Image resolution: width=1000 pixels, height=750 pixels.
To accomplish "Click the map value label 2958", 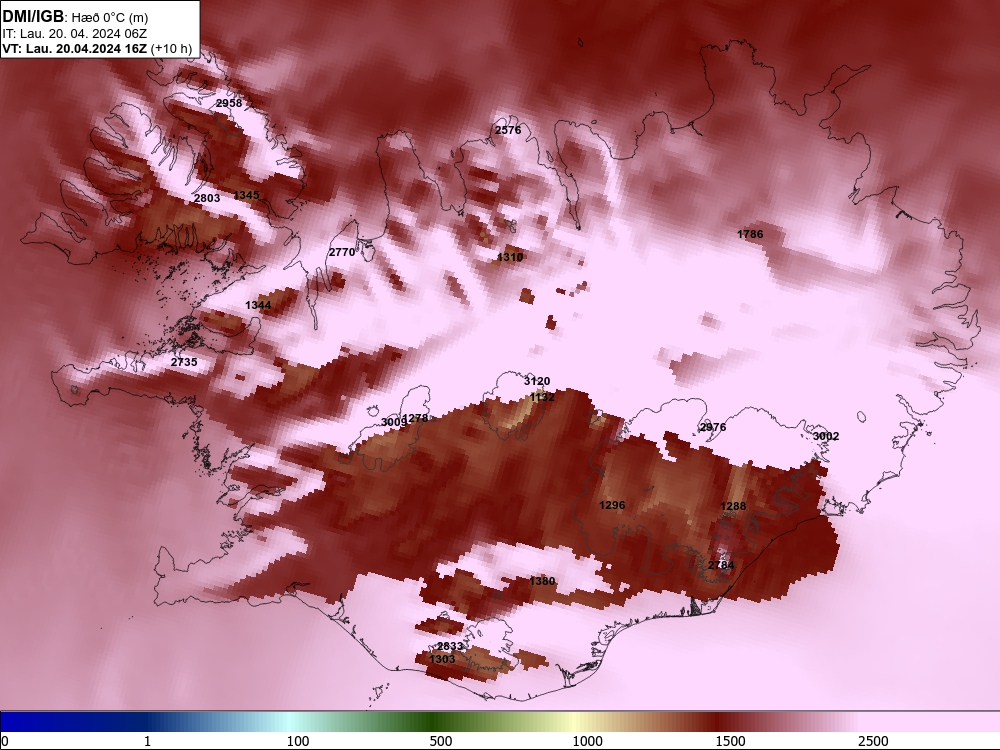I will (x=229, y=103).
